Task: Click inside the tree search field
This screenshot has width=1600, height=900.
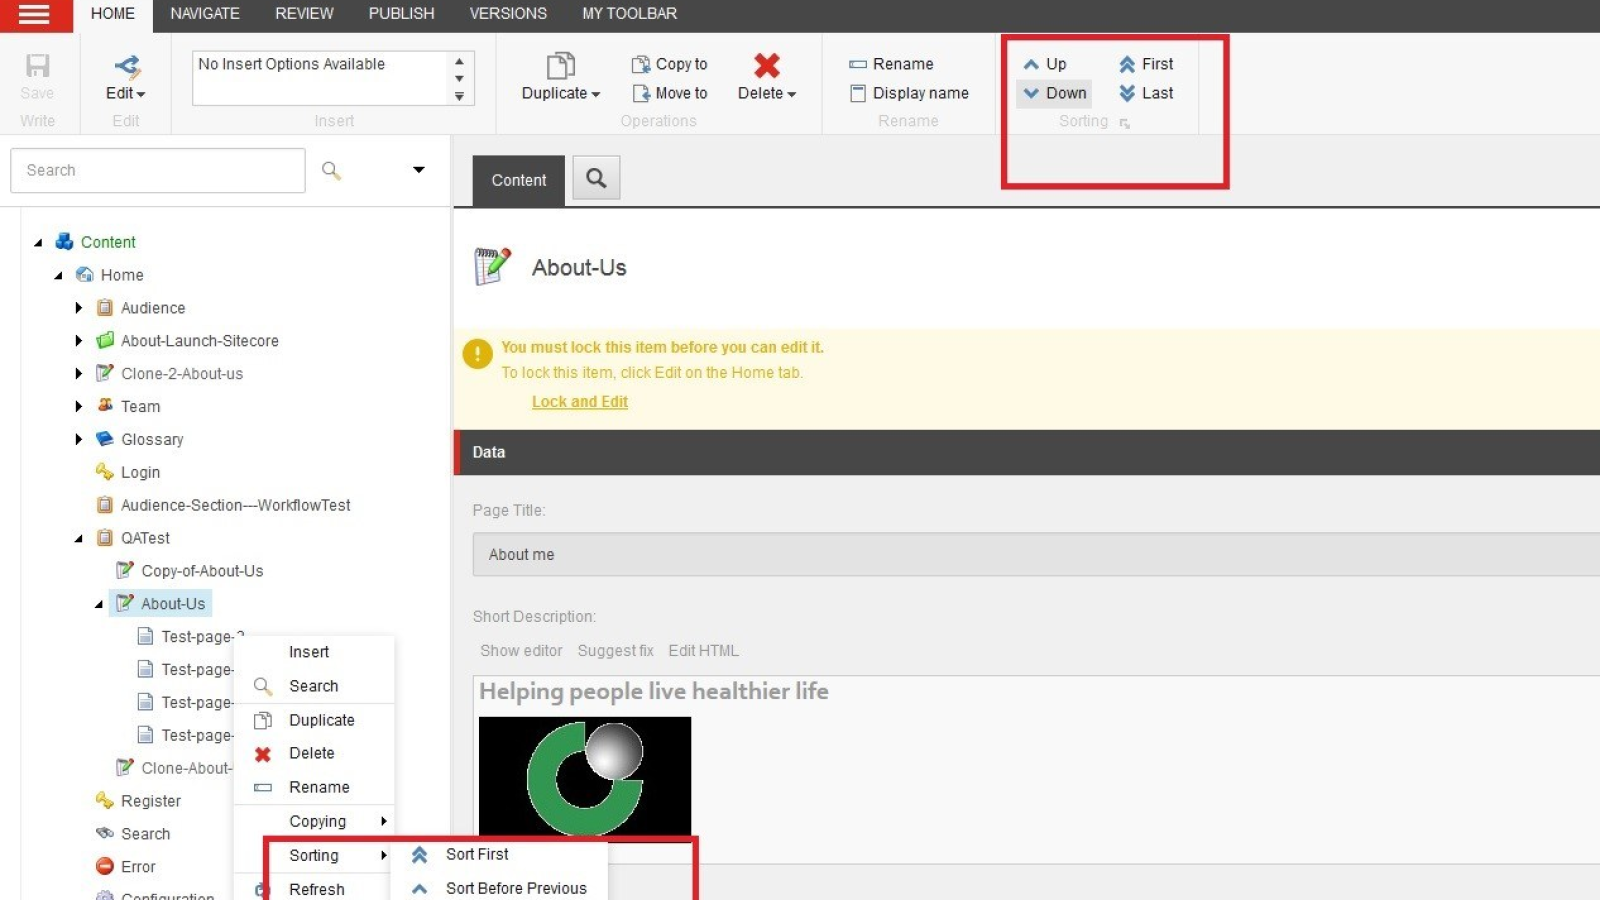Action: click(x=157, y=170)
